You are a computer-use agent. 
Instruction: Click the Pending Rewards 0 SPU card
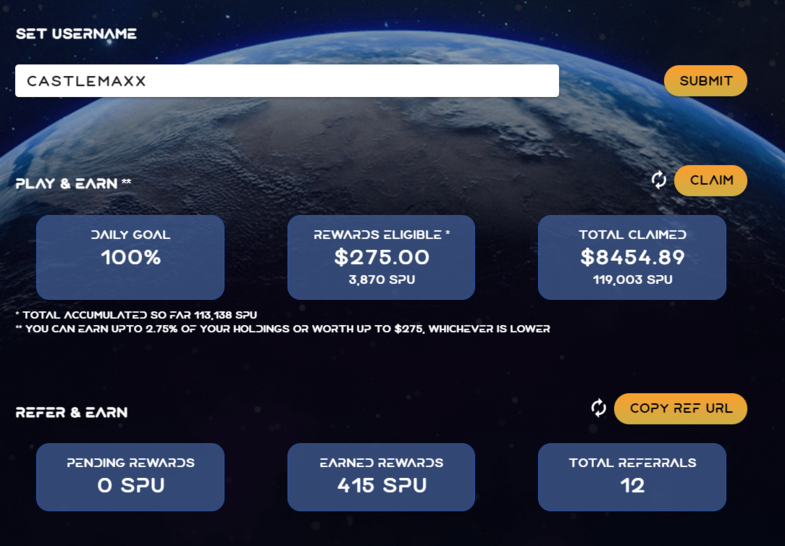pyautogui.click(x=130, y=477)
